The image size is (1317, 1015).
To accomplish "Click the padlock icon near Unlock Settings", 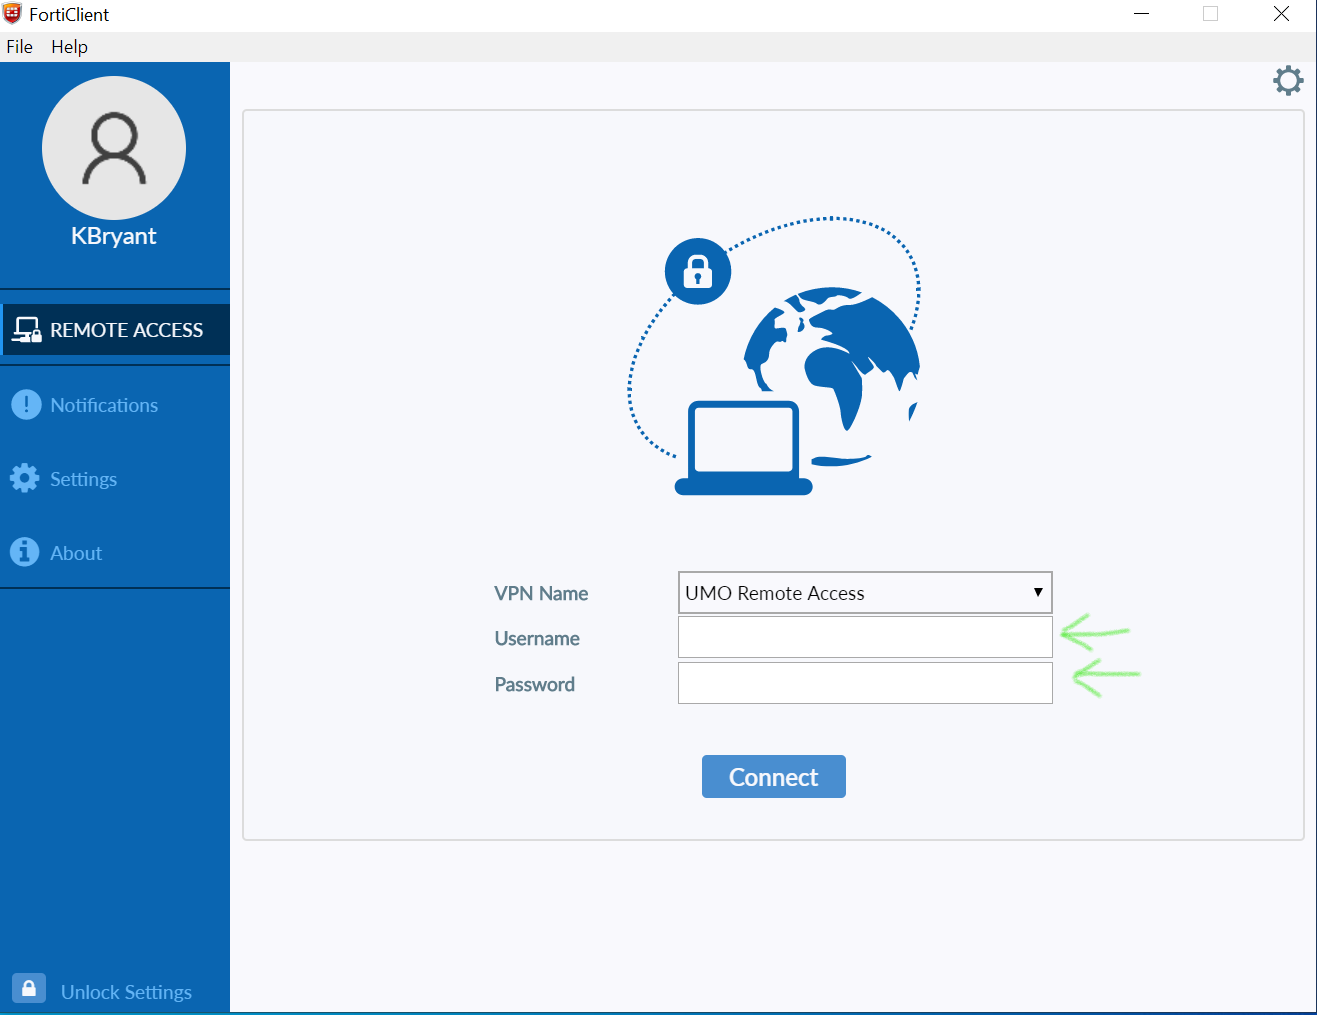I will click(28, 988).
